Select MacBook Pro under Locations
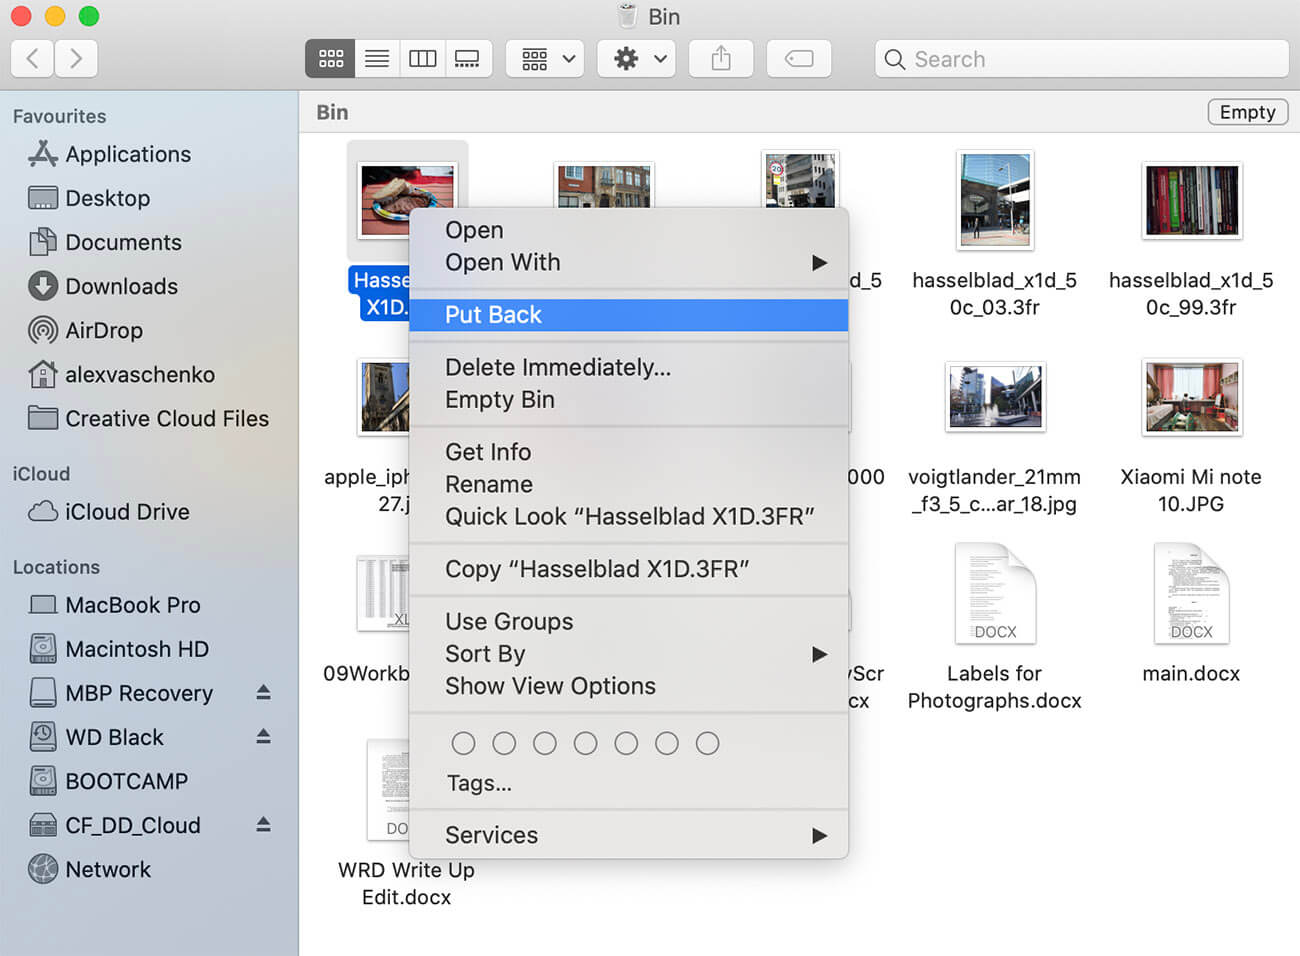The width and height of the screenshot is (1300, 956). tap(133, 605)
